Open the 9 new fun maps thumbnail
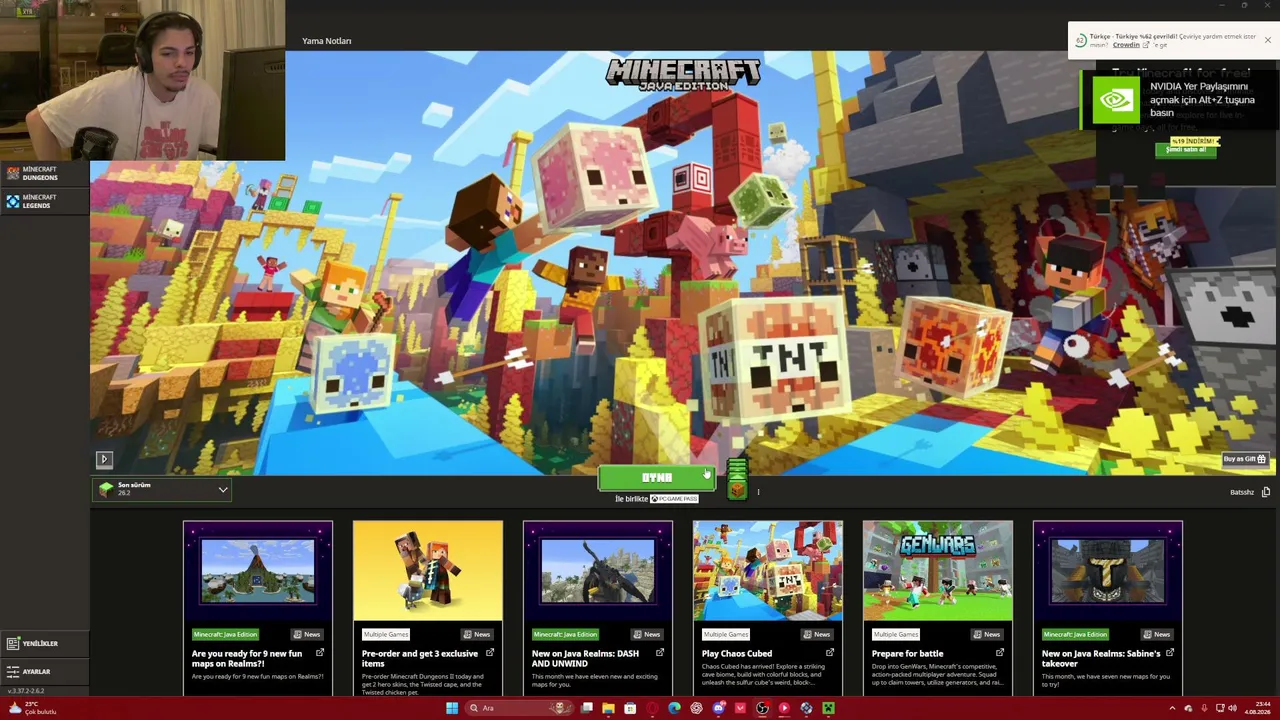Screen dimensions: 1280x720 (258, 572)
